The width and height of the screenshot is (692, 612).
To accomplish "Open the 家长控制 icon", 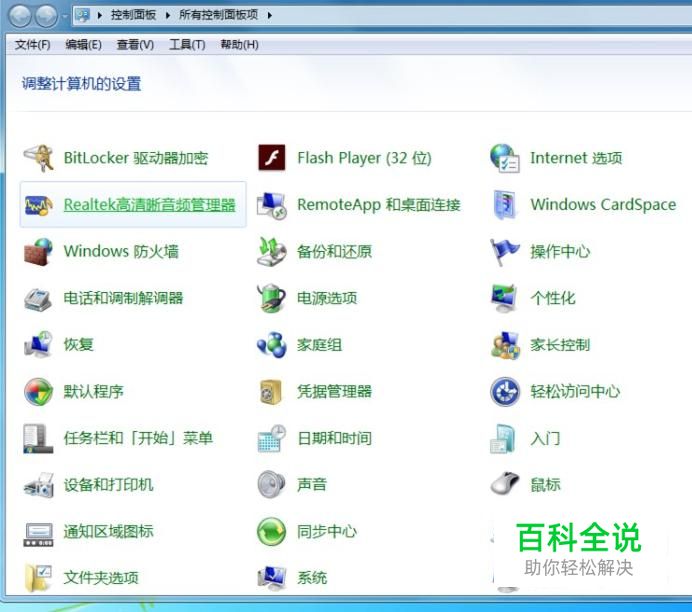I will (504, 345).
